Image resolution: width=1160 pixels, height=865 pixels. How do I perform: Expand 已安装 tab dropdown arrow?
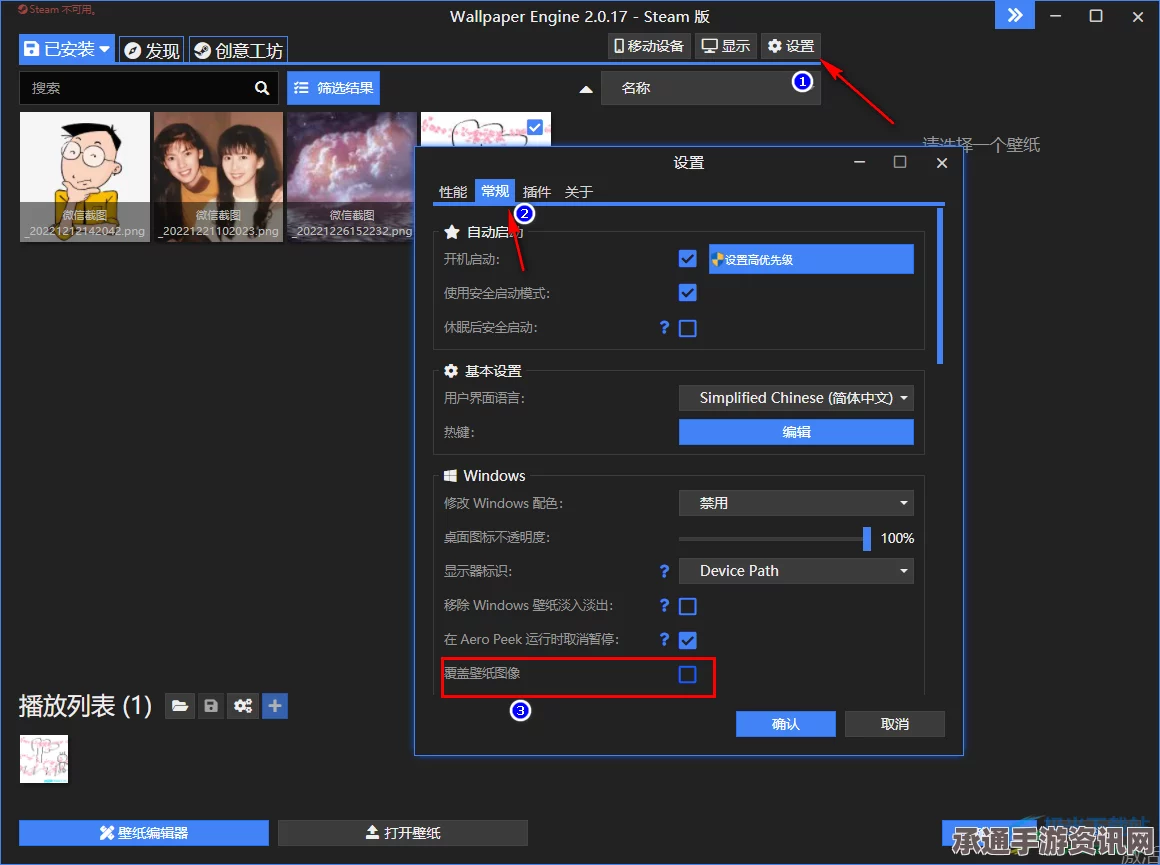pyautogui.click(x=104, y=50)
